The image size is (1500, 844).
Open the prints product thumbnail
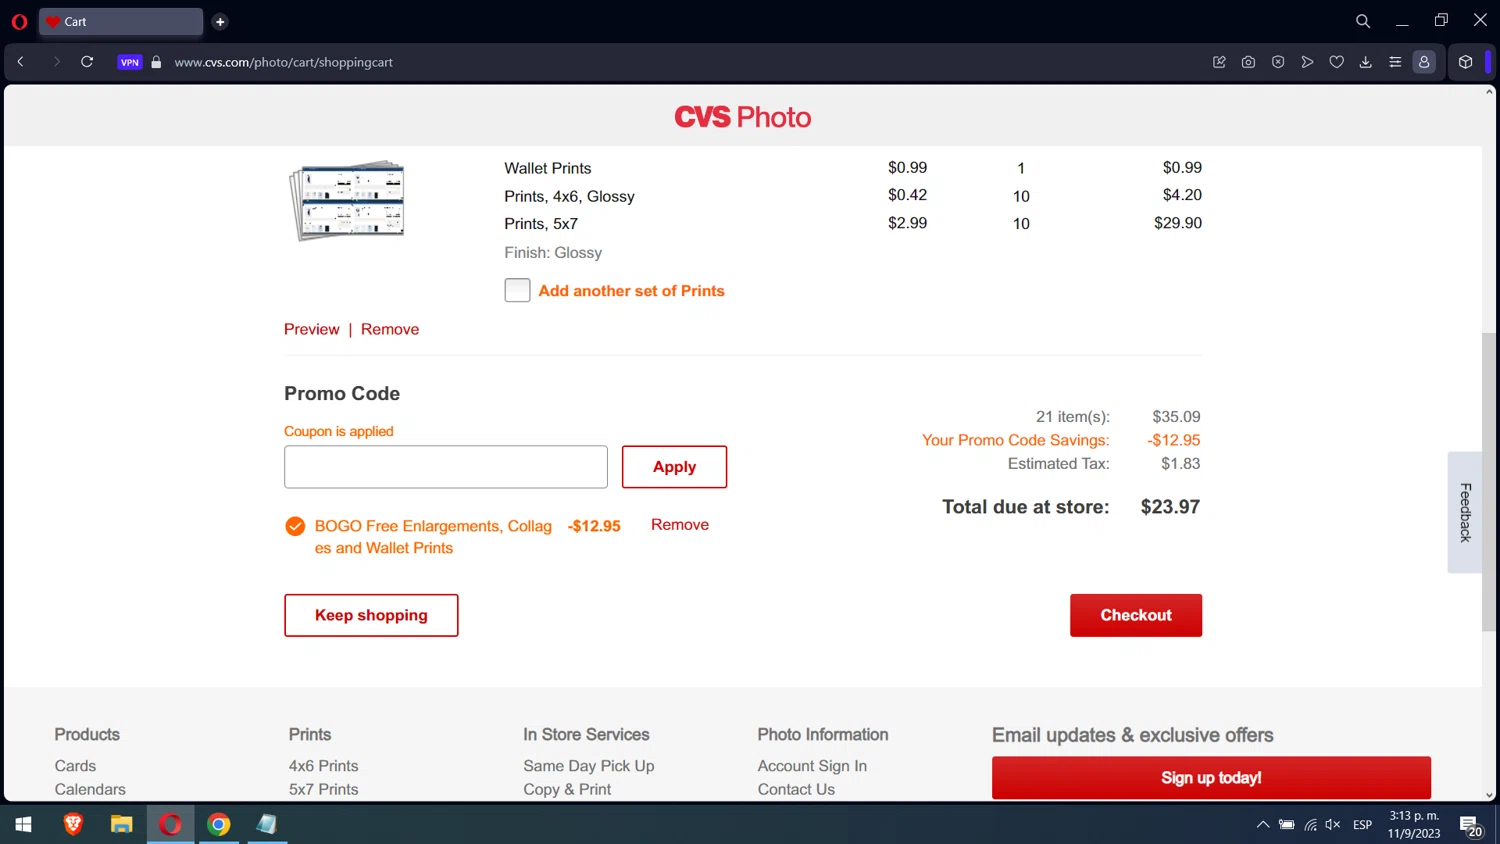coord(347,200)
